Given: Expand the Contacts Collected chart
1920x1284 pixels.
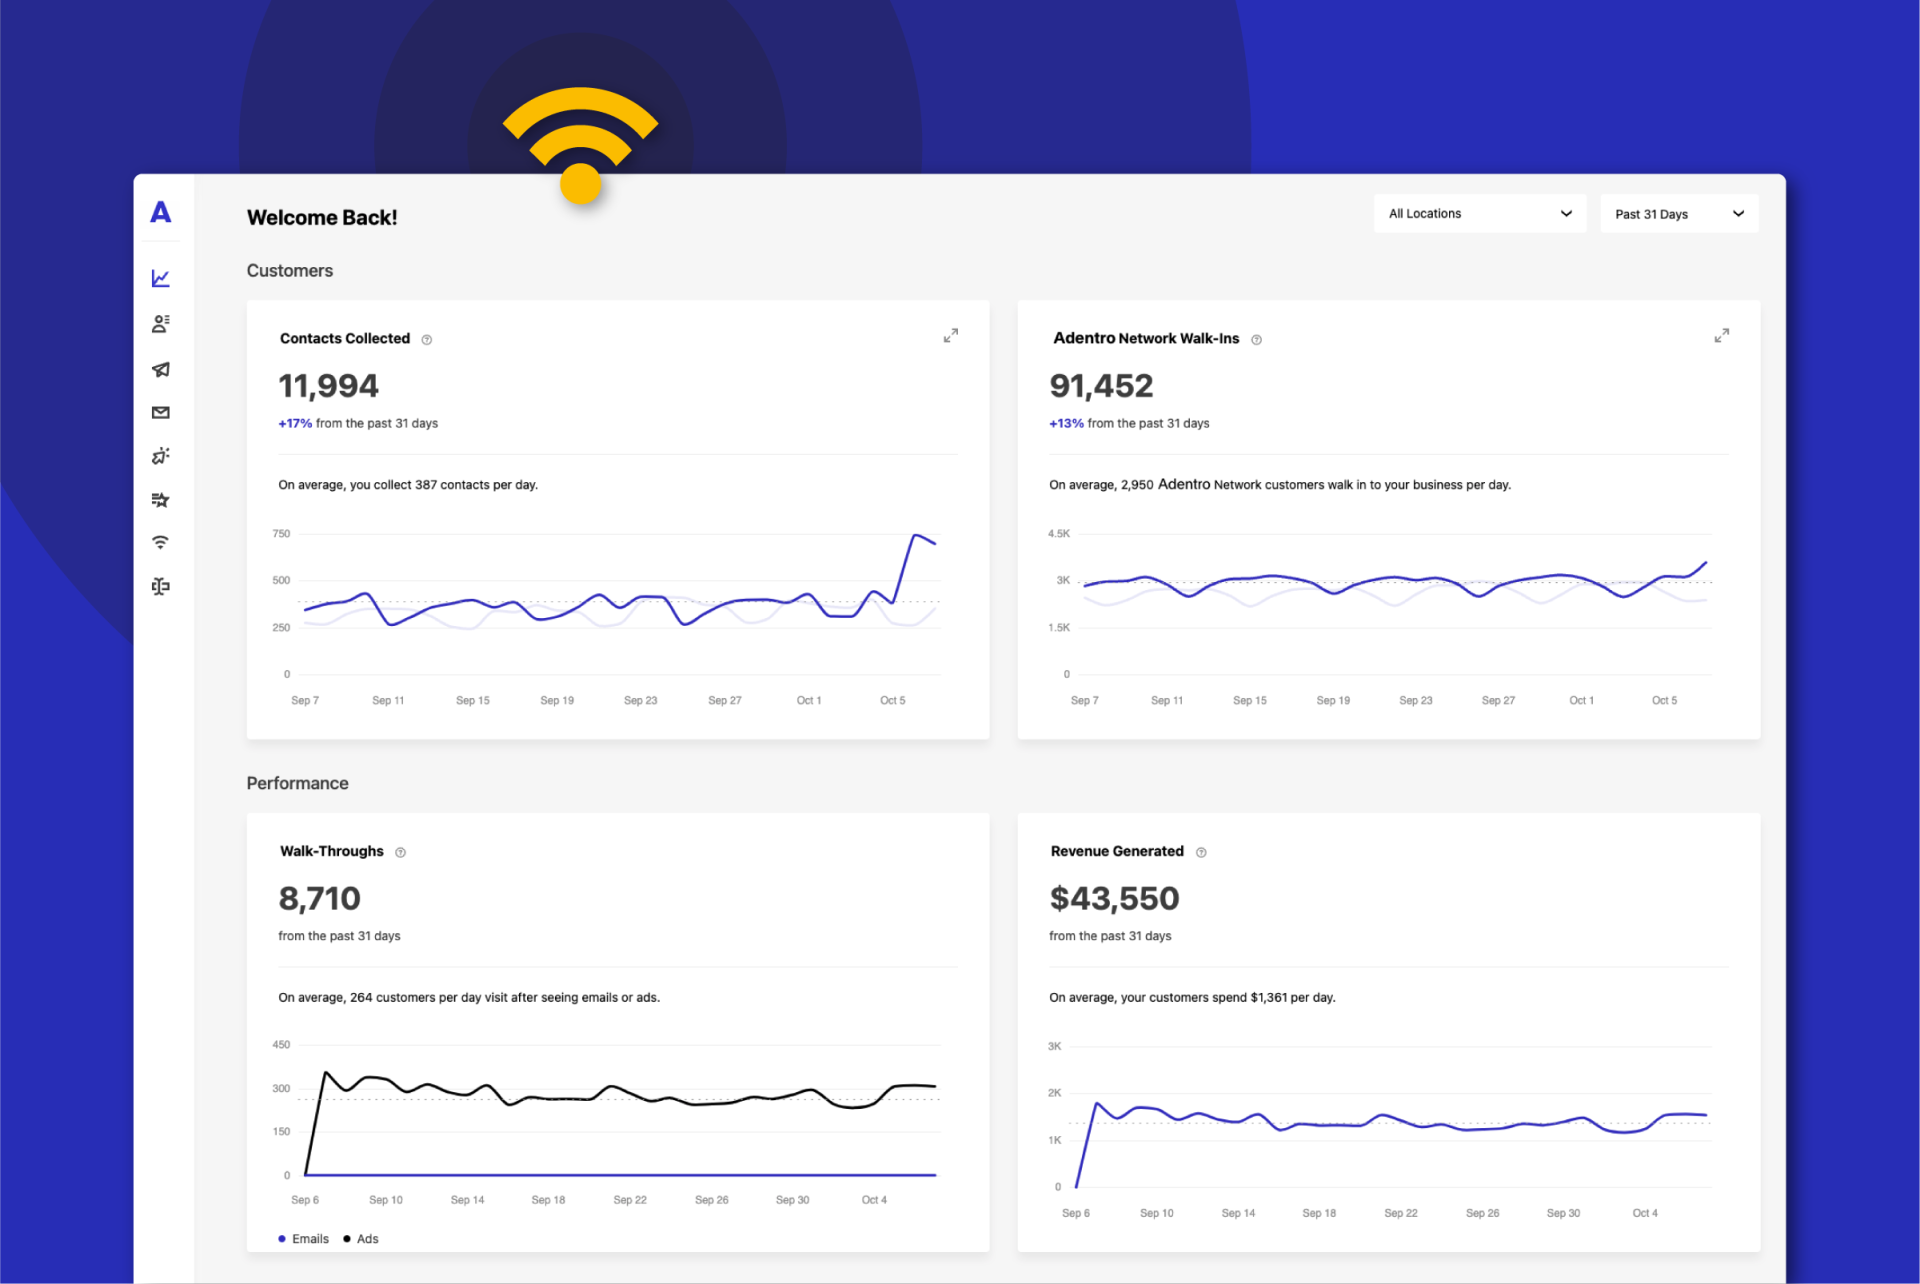Looking at the screenshot, I should [x=950, y=336].
